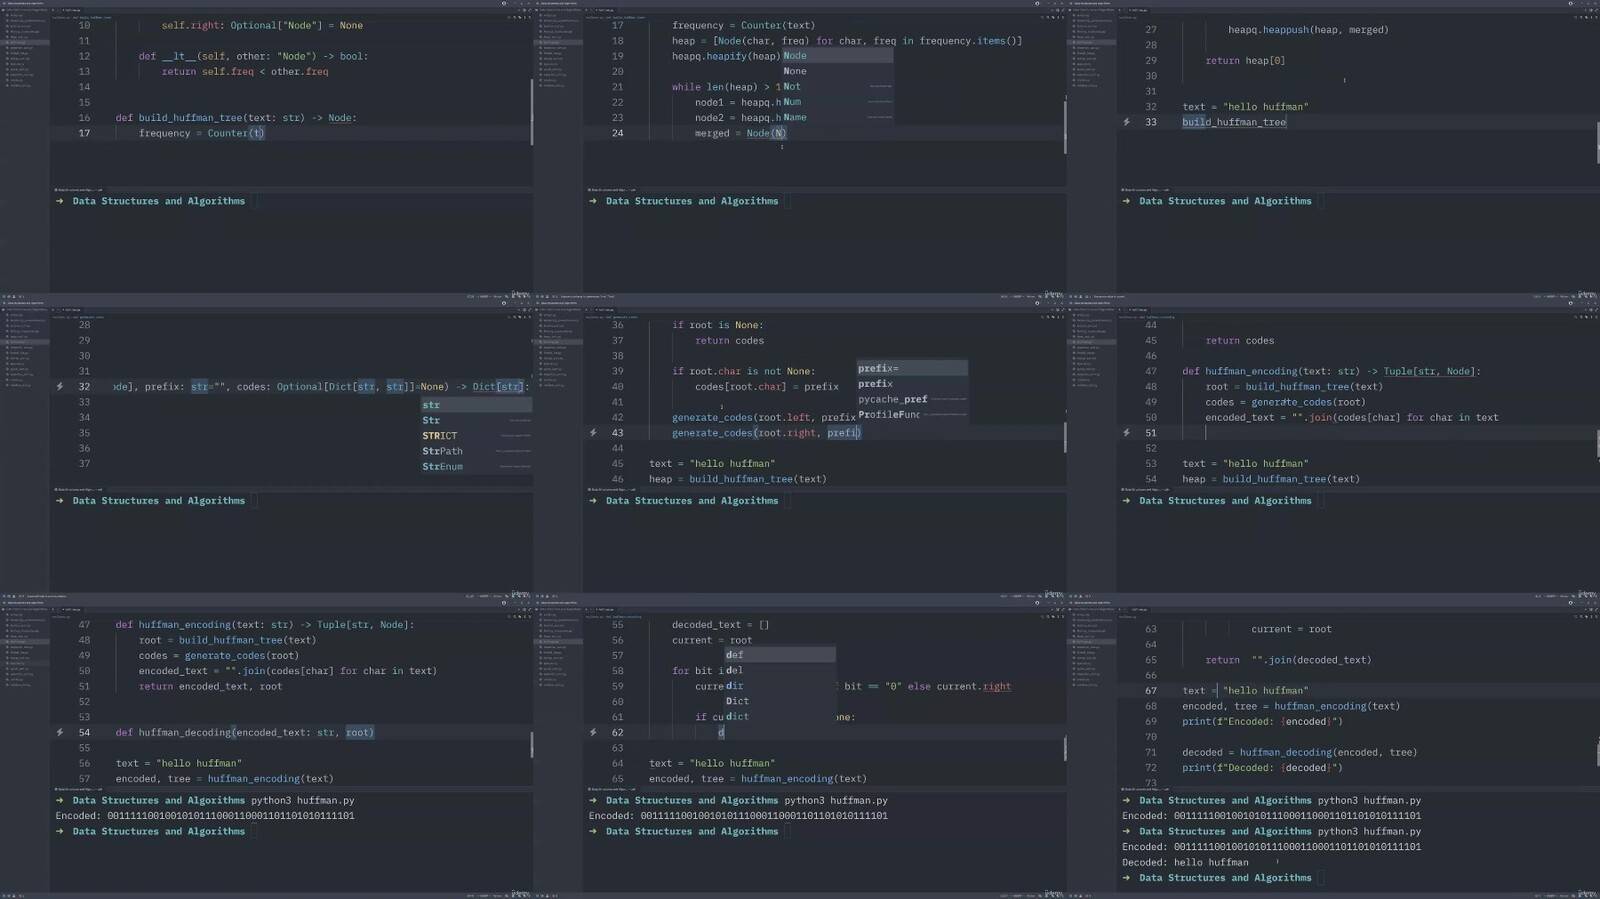Select 'STRICT' in the completion list

(x=476, y=436)
